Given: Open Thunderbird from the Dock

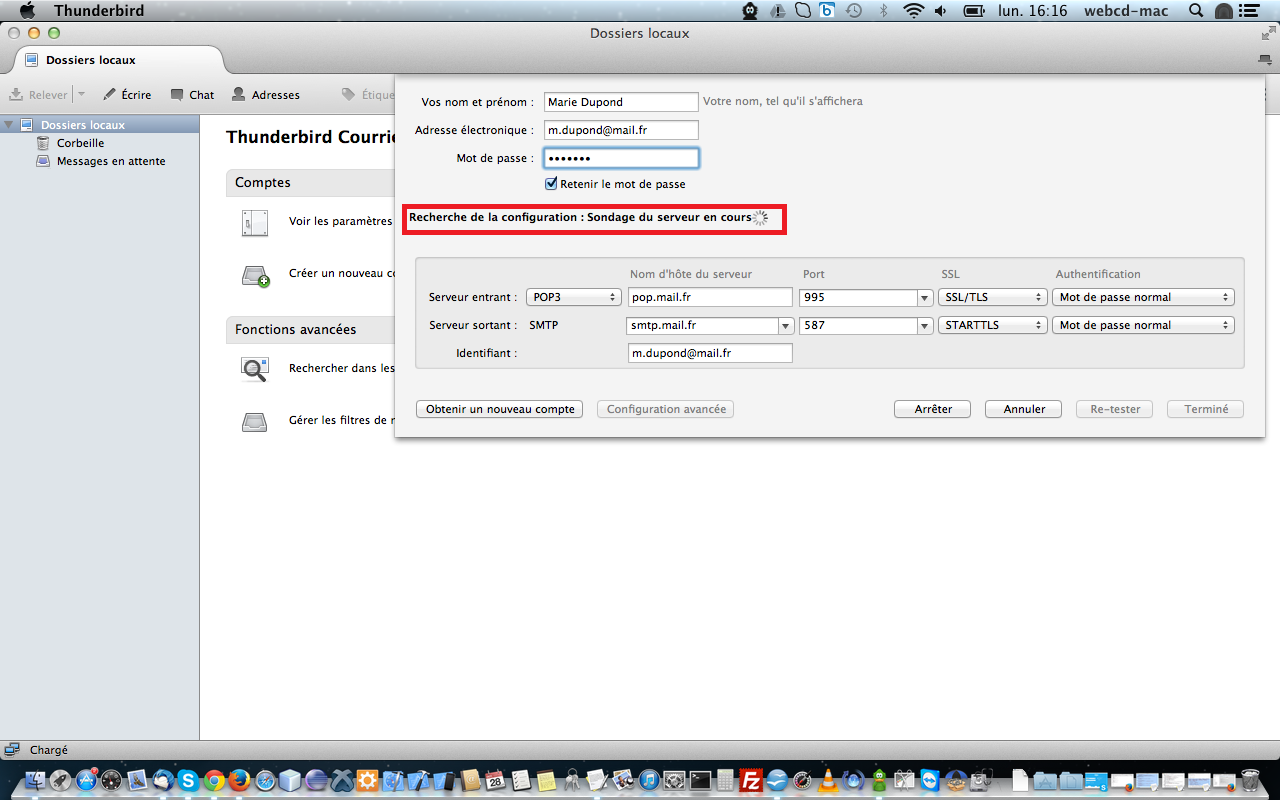Looking at the screenshot, I should (x=163, y=780).
